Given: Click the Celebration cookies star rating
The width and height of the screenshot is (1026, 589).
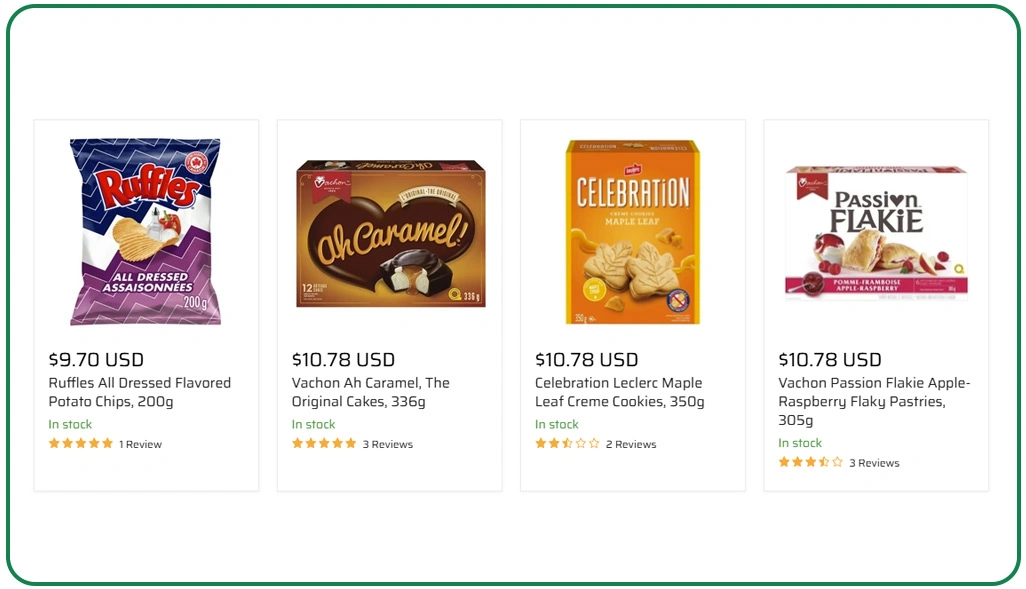Looking at the screenshot, I should pyautogui.click(x=565, y=443).
